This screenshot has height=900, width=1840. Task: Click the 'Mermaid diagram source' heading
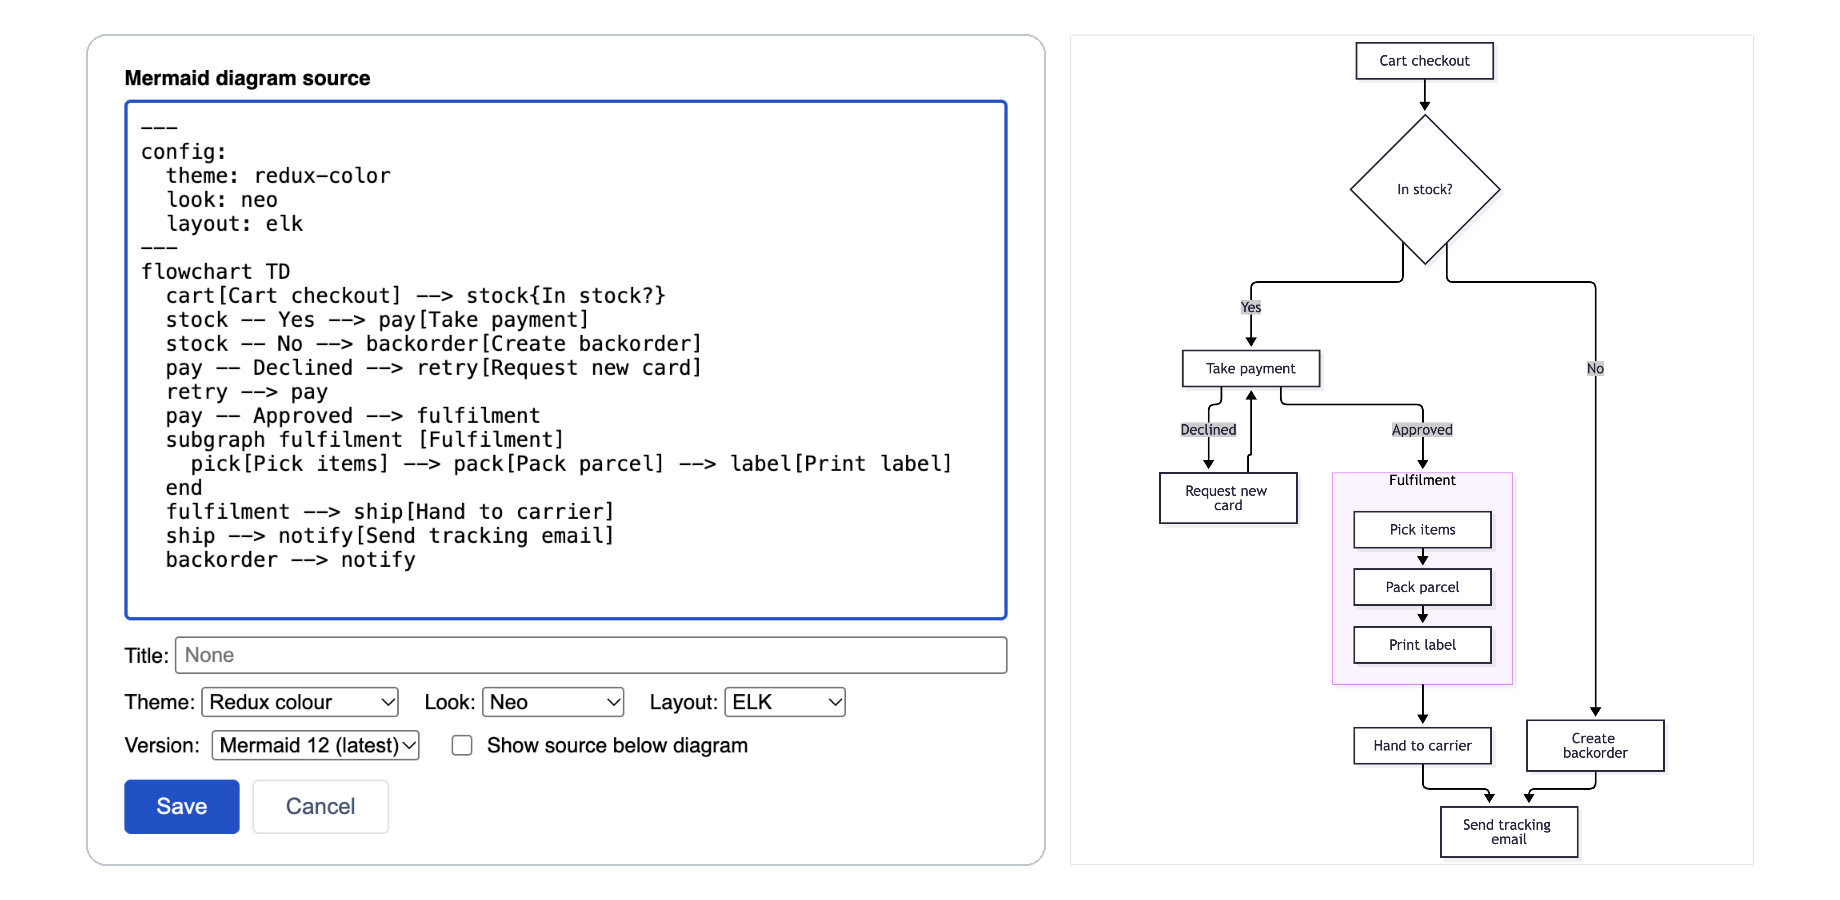coord(247,78)
